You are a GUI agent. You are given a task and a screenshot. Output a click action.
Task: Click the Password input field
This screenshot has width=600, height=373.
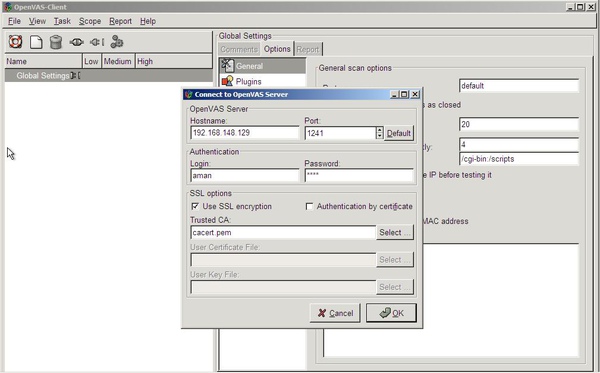coord(359,176)
